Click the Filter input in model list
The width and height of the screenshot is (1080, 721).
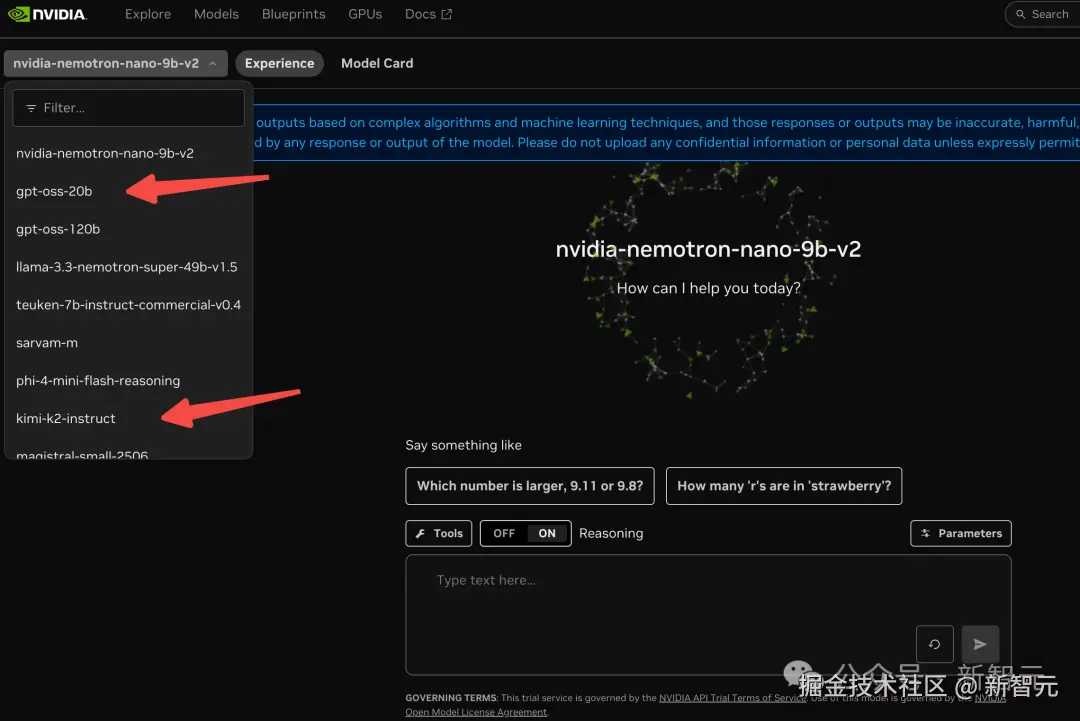click(129, 108)
